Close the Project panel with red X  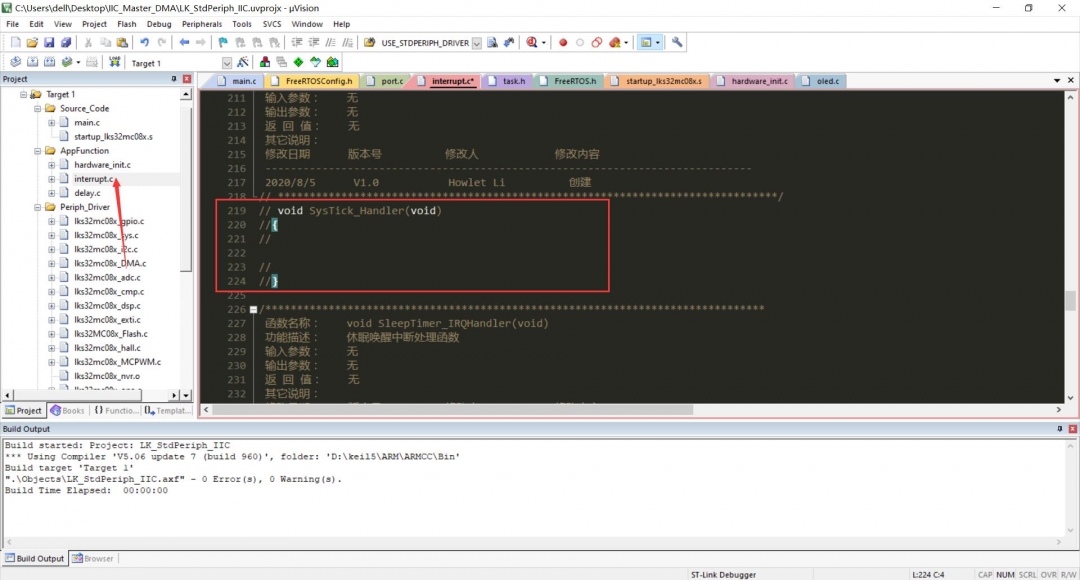pyautogui.click(x=187, y=79)
